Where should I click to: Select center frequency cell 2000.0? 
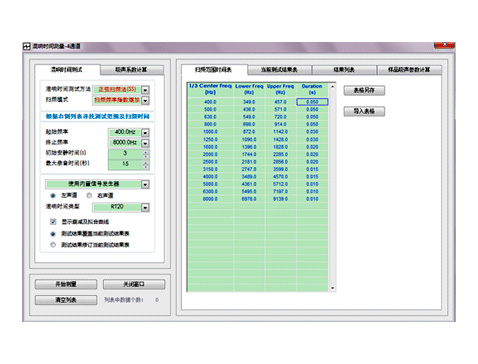click(210, 154)
